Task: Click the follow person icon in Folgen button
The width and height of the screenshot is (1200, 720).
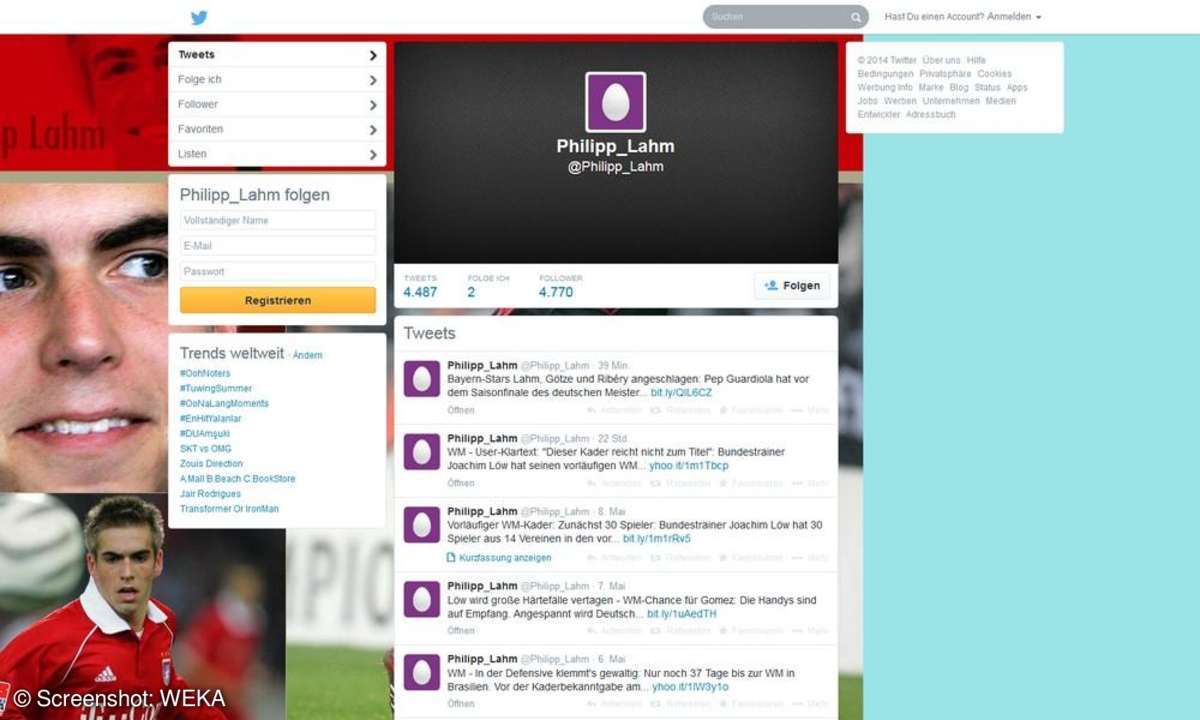Action: point(771,285)
